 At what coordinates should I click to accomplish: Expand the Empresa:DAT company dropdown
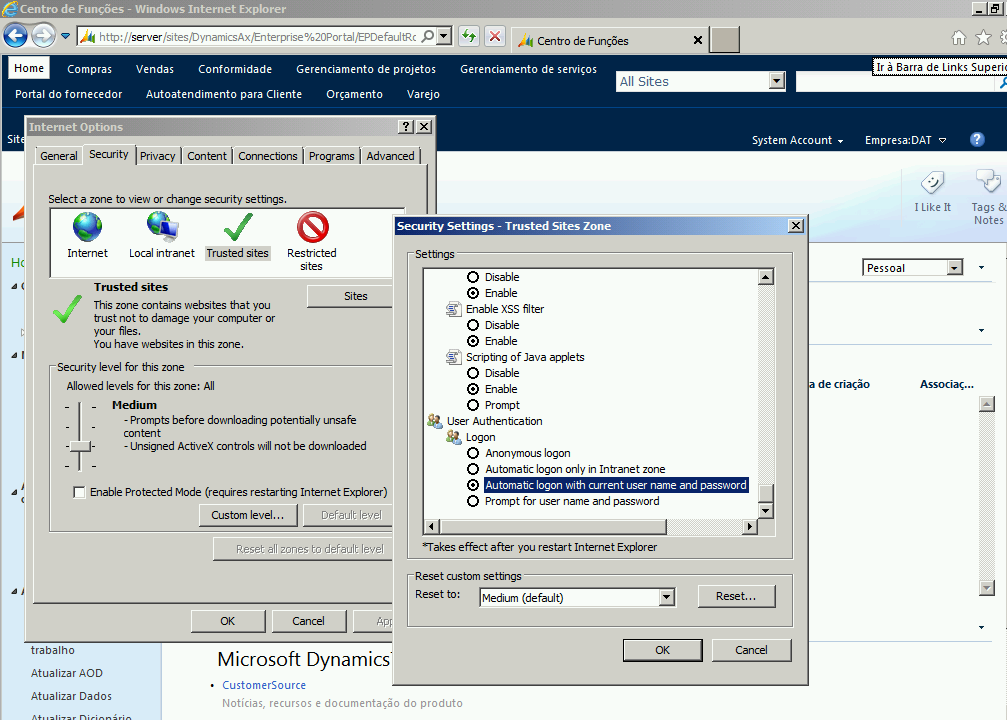click(x=905, y=140)
